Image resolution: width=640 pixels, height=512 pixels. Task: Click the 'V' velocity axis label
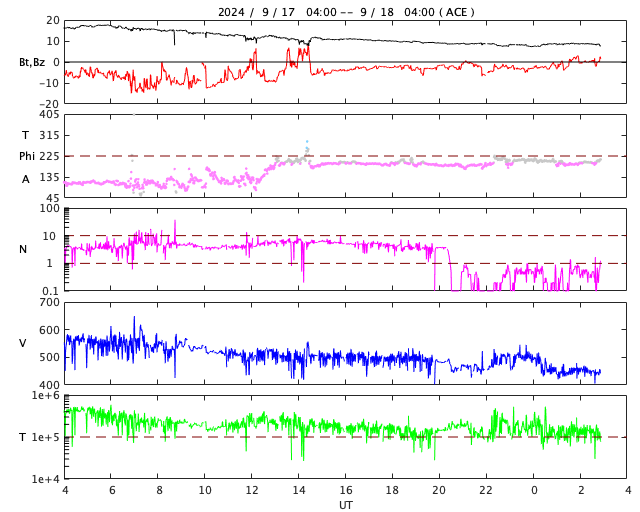tap(23, 343)
